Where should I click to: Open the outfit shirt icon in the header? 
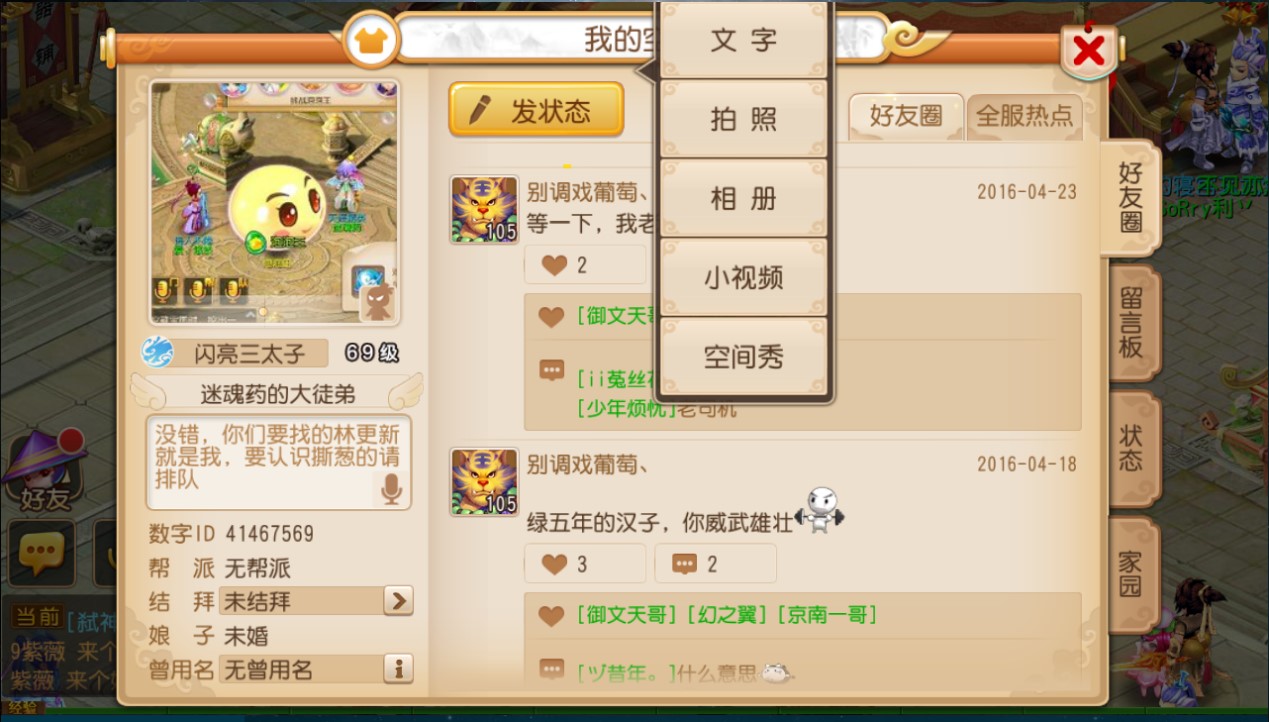pyautogui.click(x=371, y=41)
